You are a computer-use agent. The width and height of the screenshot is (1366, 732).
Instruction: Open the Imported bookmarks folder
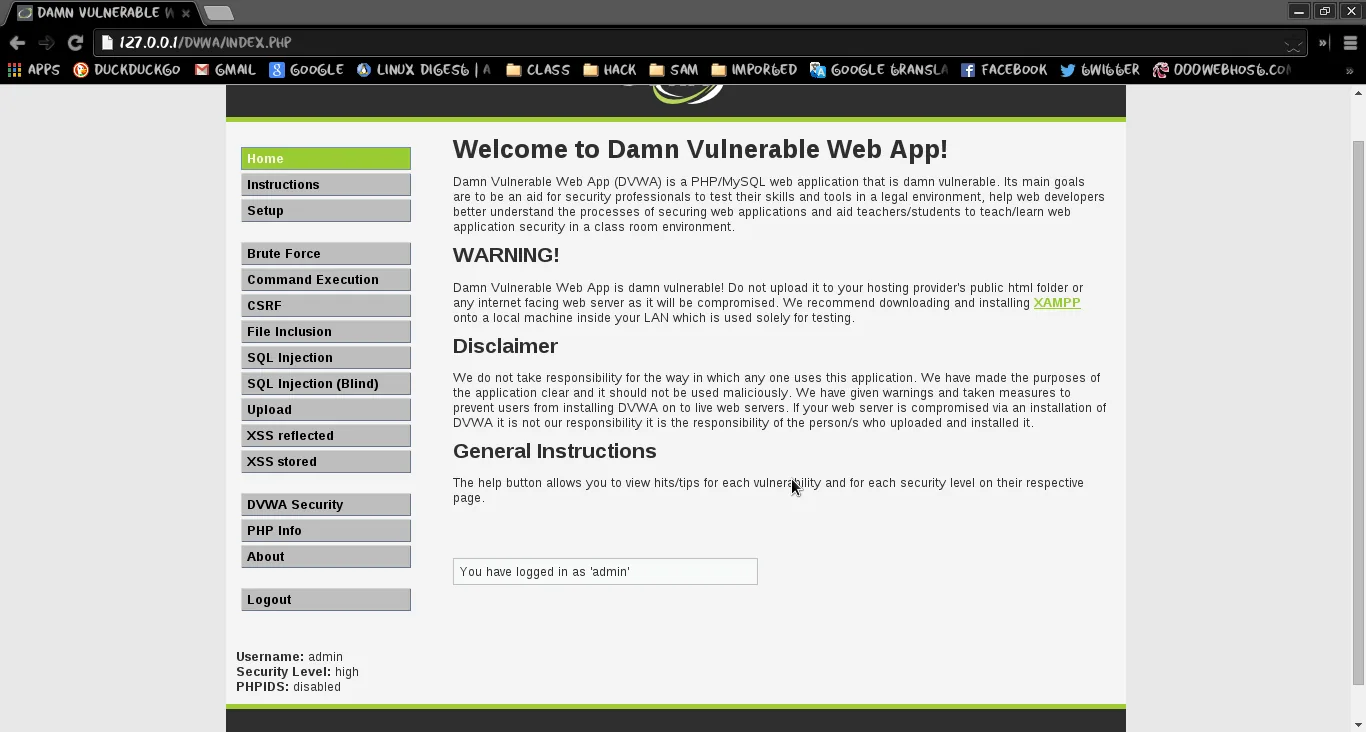pos(754,70)
